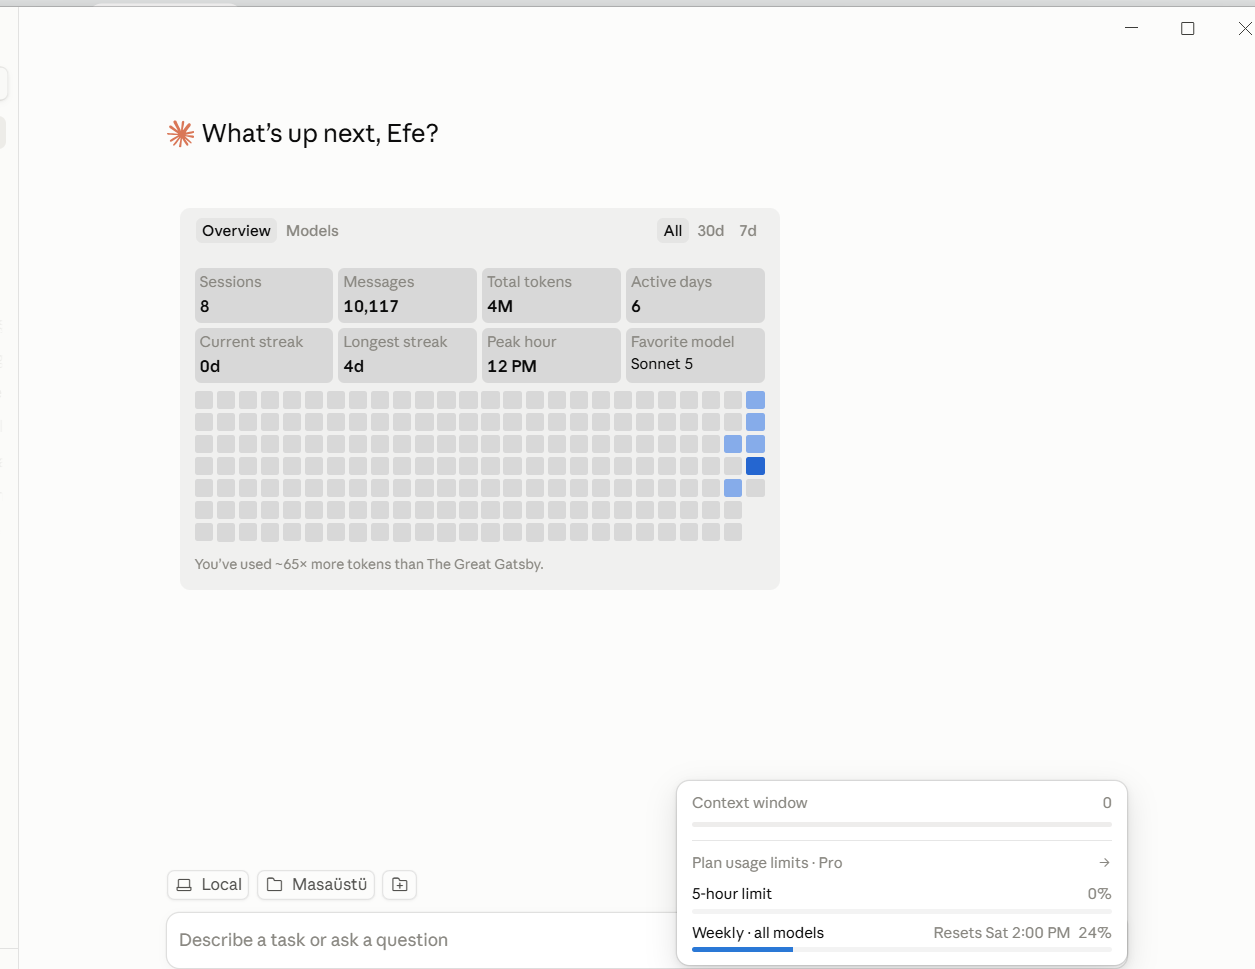Click the Favorite model Sonnet 5 card
The width and height of the screenshot is (1255, 969).
click(695, 354)
